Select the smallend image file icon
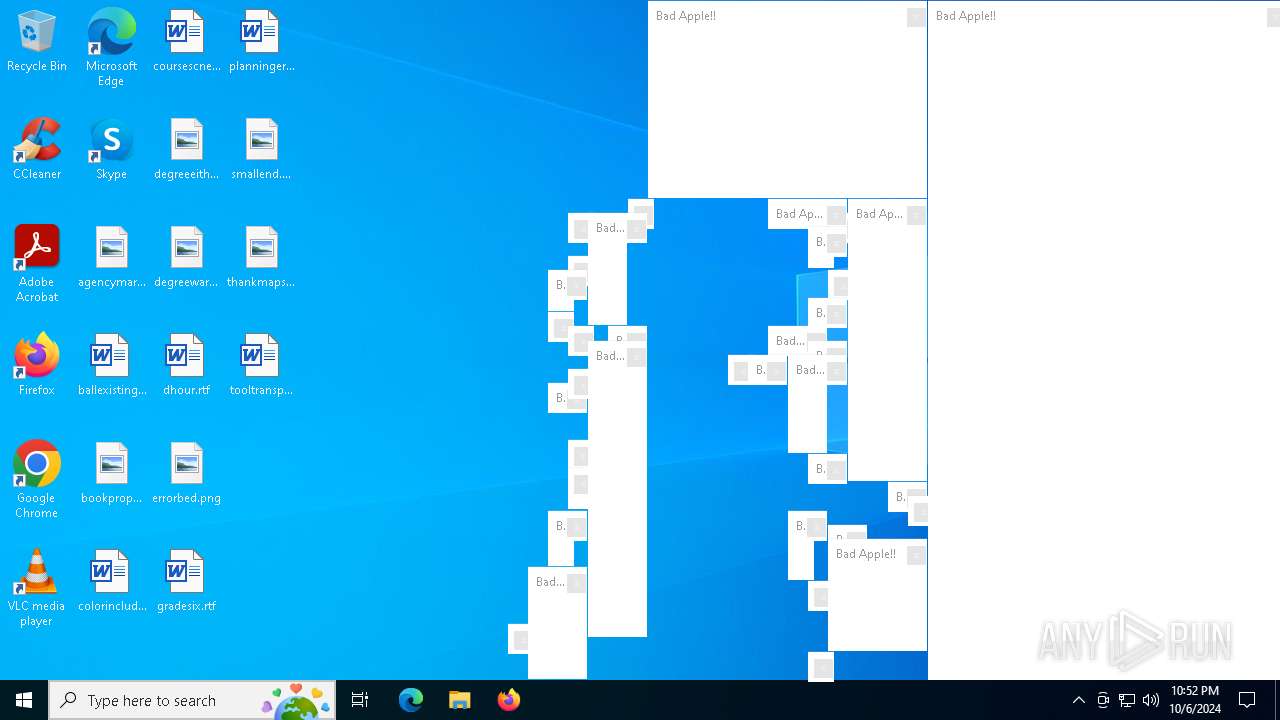This screenshot has width=1280, height=720. [261, 150]
